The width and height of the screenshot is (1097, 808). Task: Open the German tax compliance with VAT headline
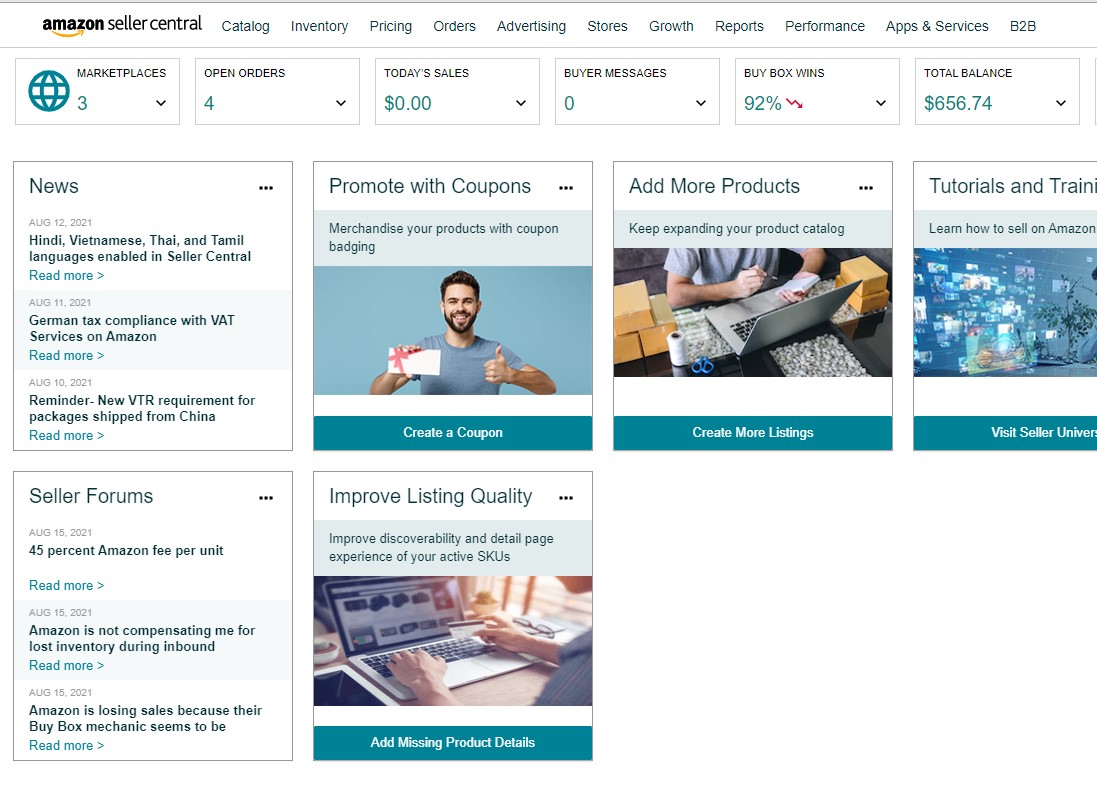(132, 328)
